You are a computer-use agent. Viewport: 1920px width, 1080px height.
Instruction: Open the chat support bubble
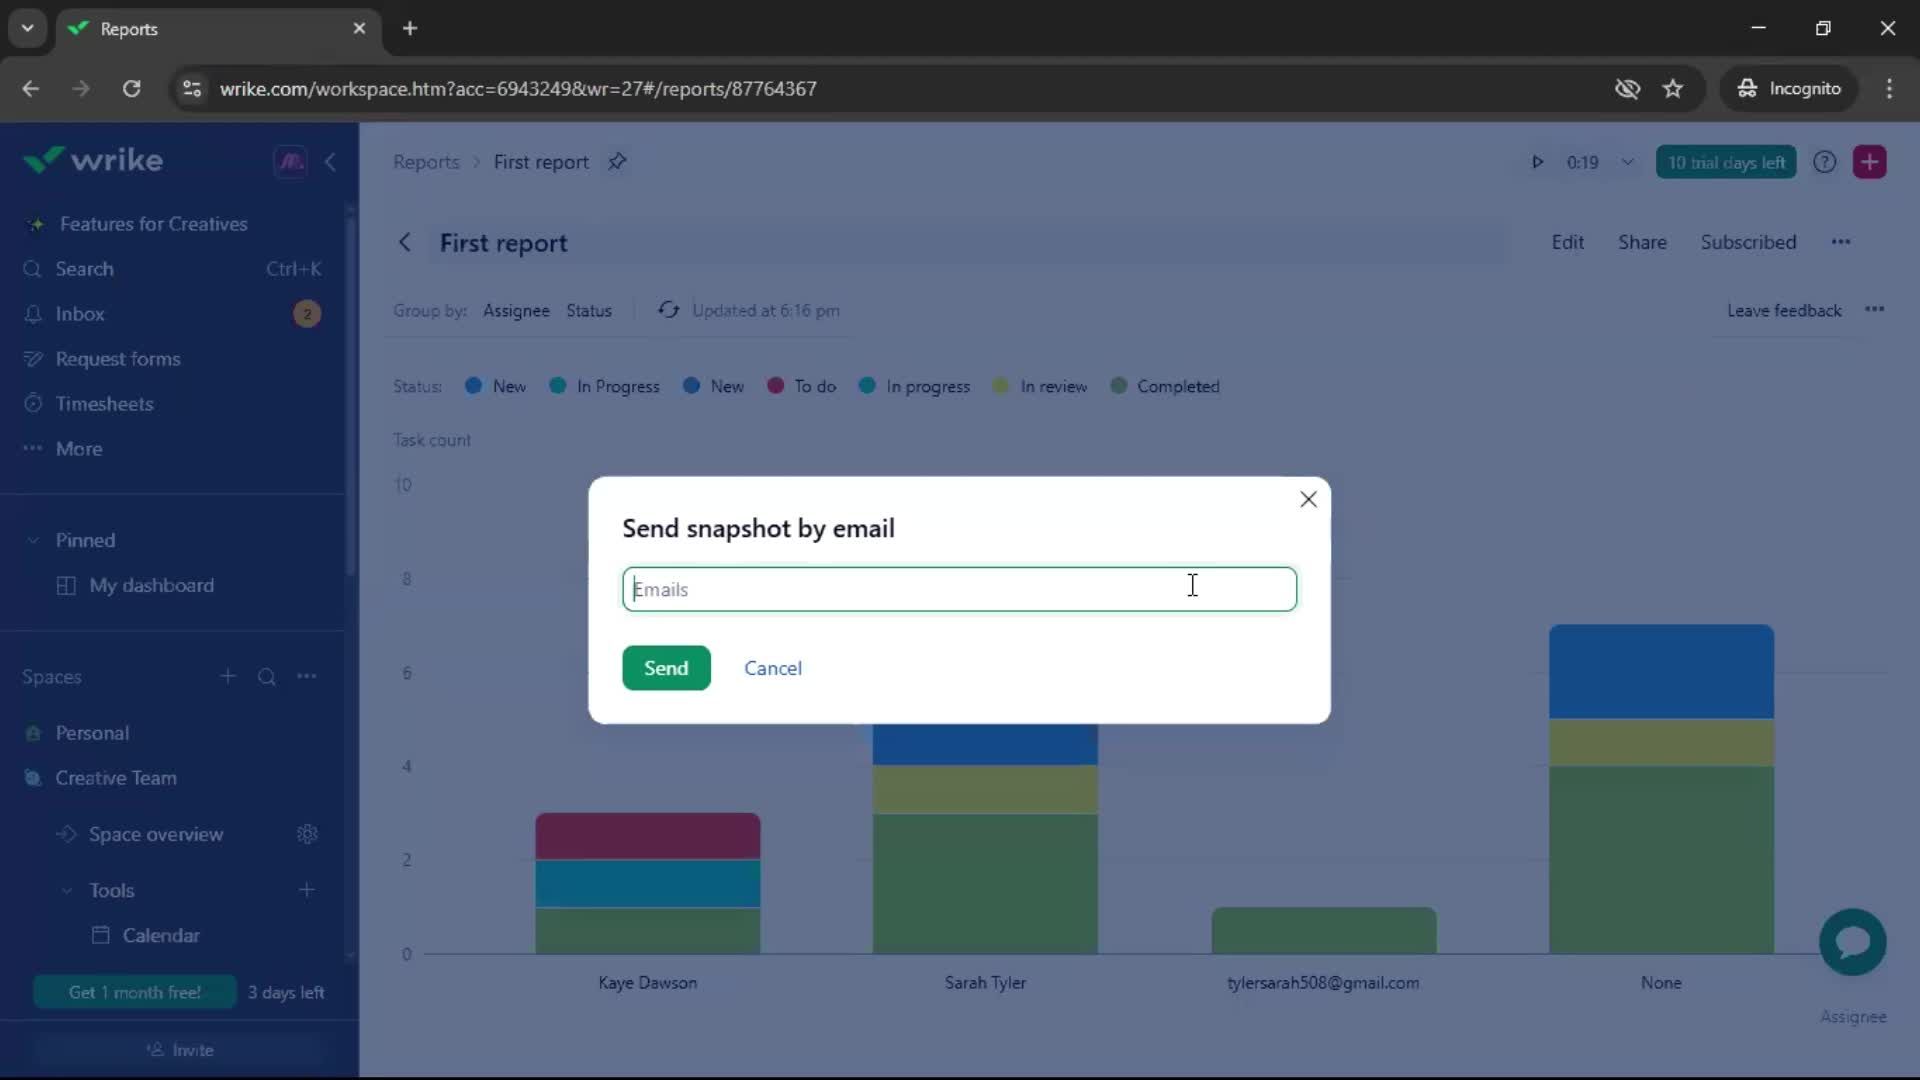pyautogui.click(x=1852, y=942)
